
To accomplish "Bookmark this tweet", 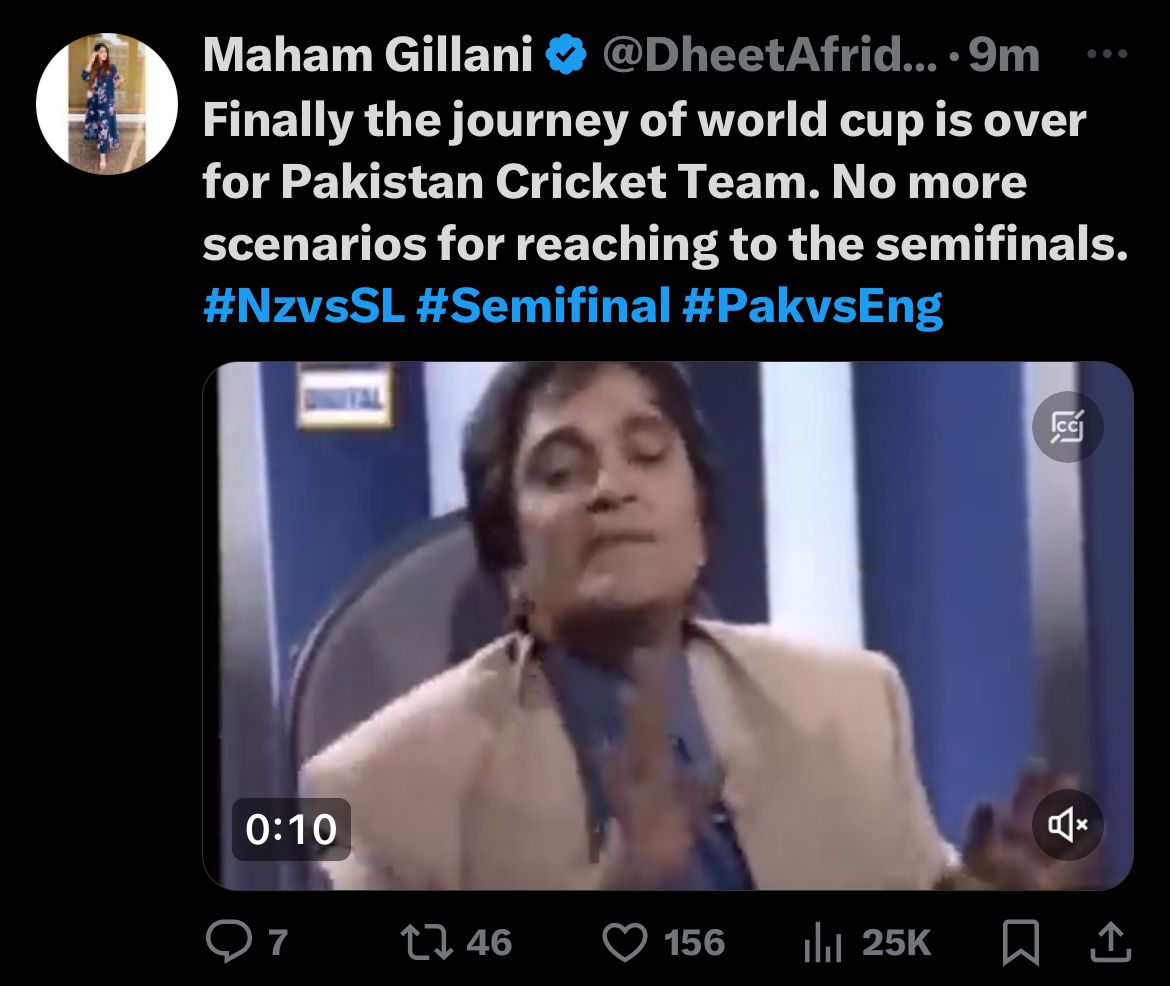I will click(1020, 941).
